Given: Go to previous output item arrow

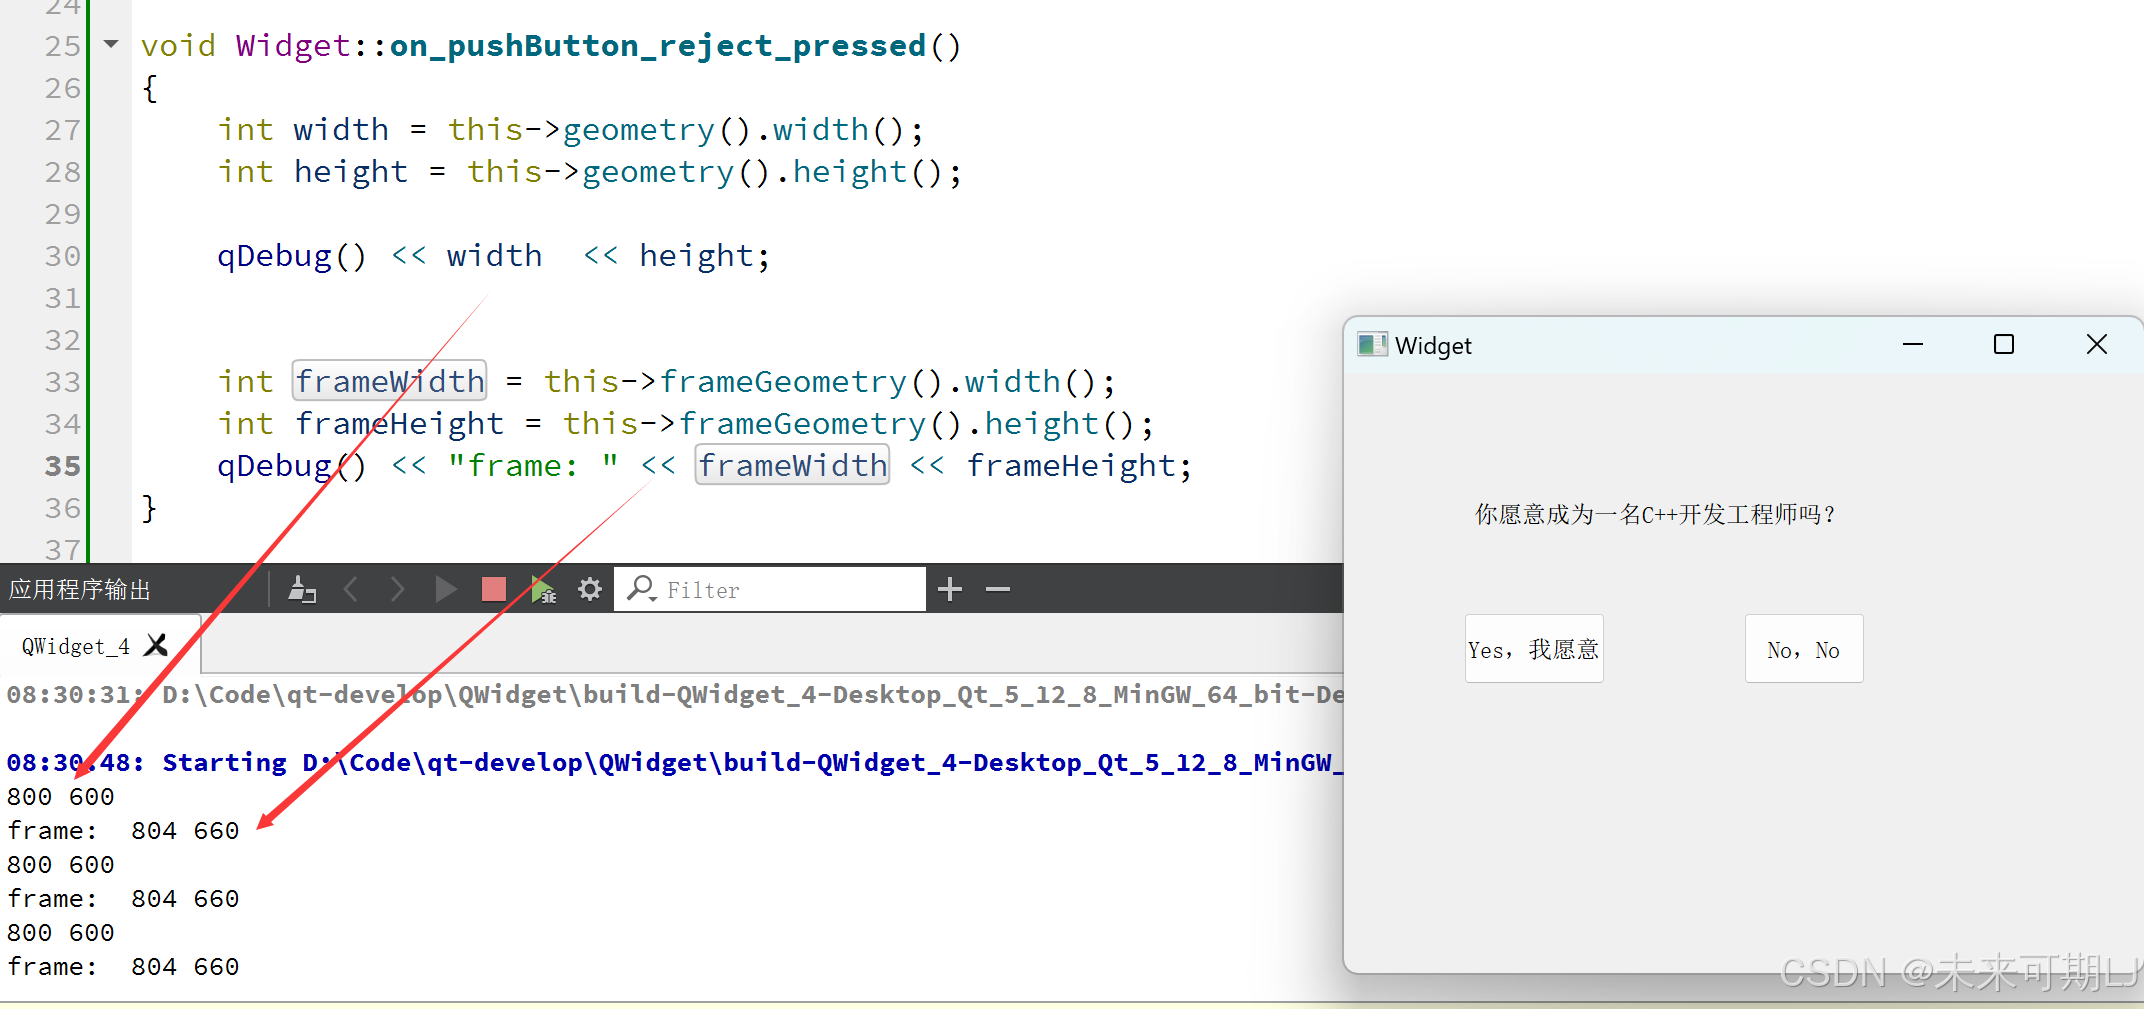Looking at the screenshot, I should 351,589.
